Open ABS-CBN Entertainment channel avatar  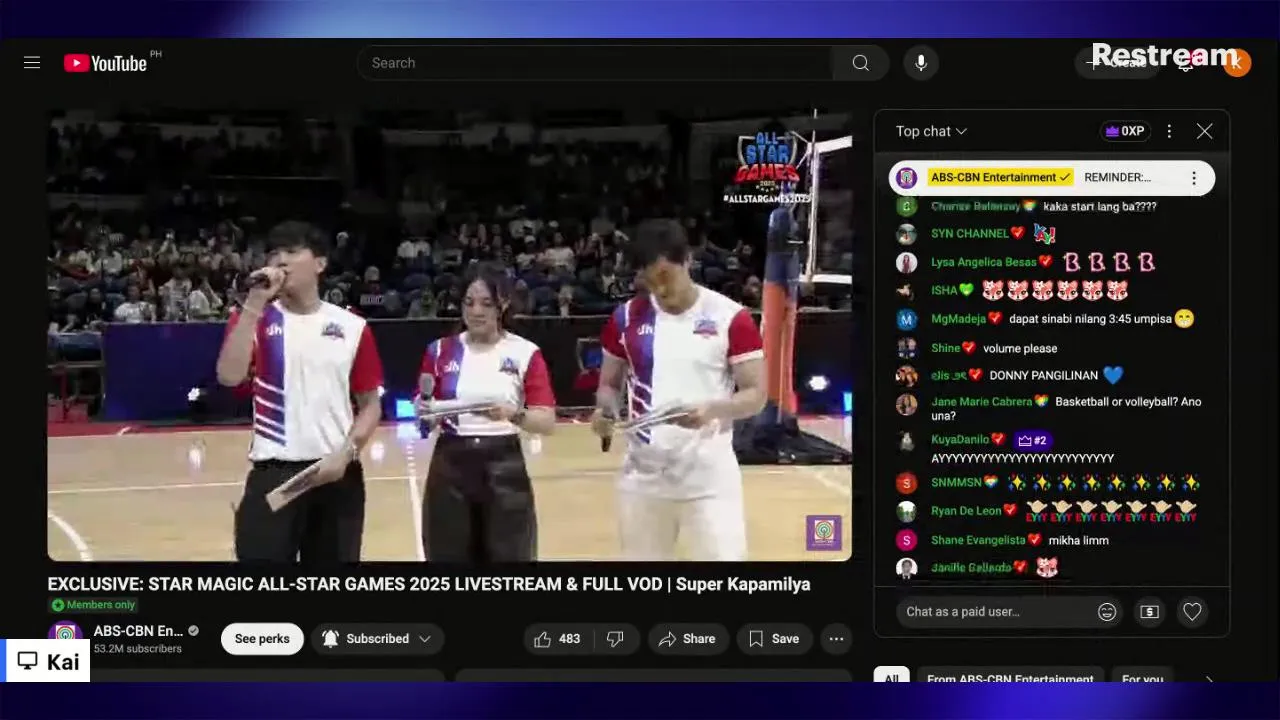[x=66, y=637]
